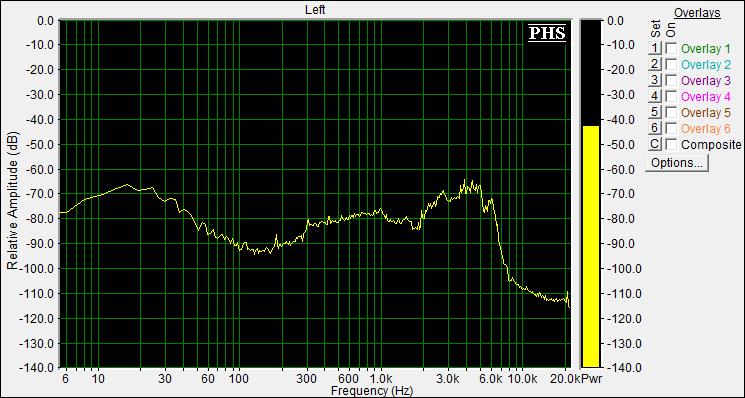745x398 pixels.
Task: Click Set button 5 for Overlay 5
Action: (x=655, y=113)
